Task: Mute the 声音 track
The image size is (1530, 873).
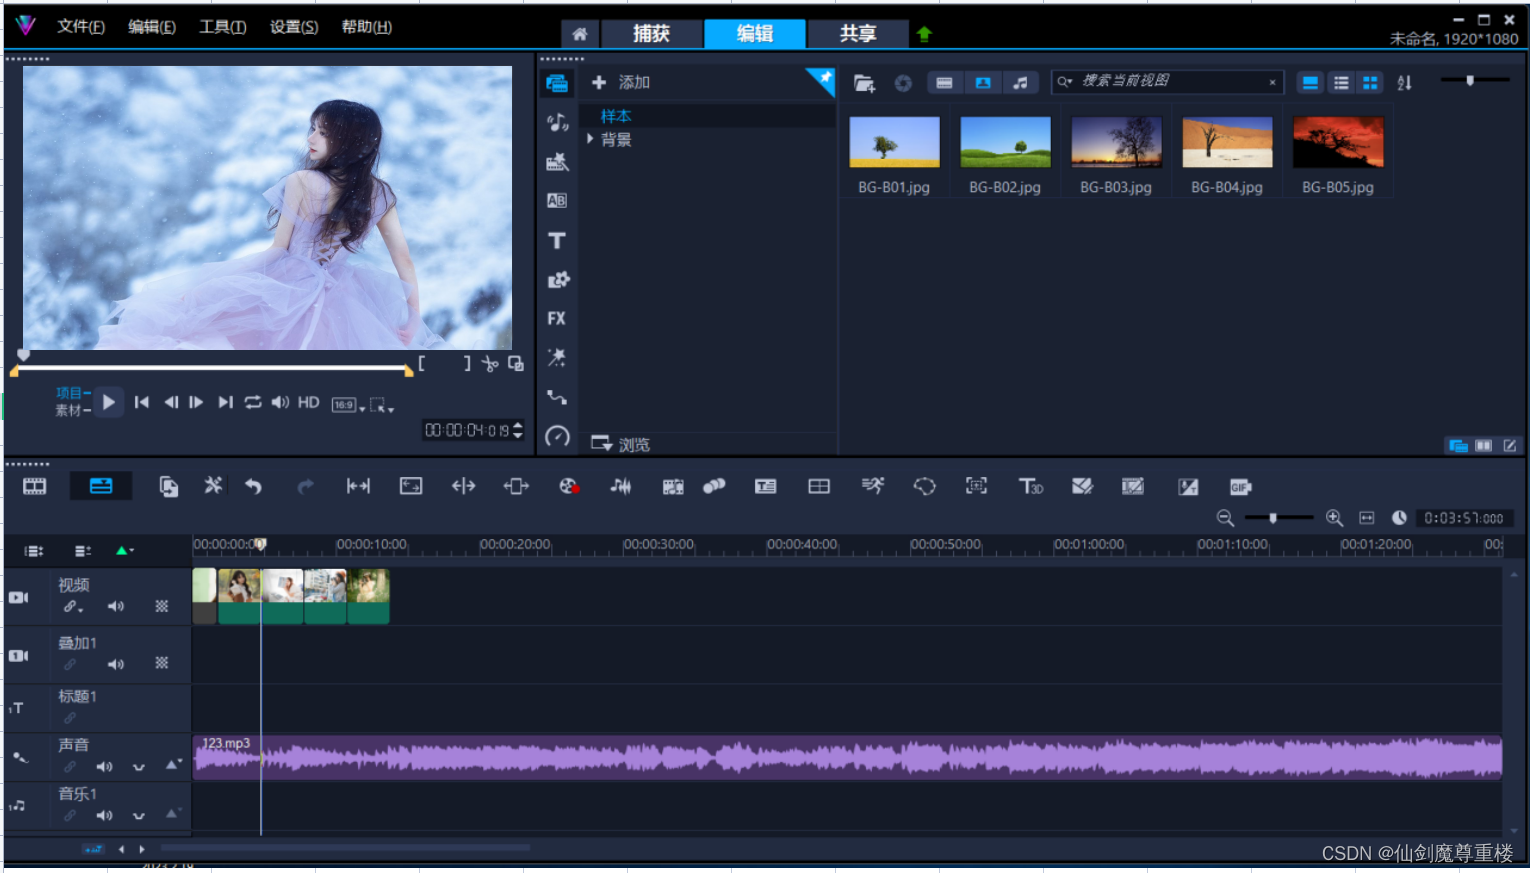Action: [x=104, y=767]
